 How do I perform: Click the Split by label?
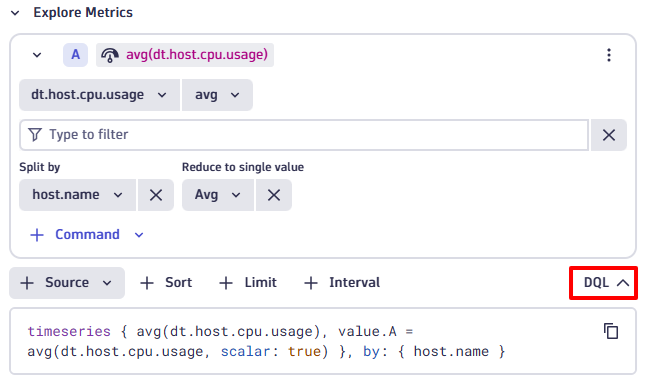pos(40,167)
